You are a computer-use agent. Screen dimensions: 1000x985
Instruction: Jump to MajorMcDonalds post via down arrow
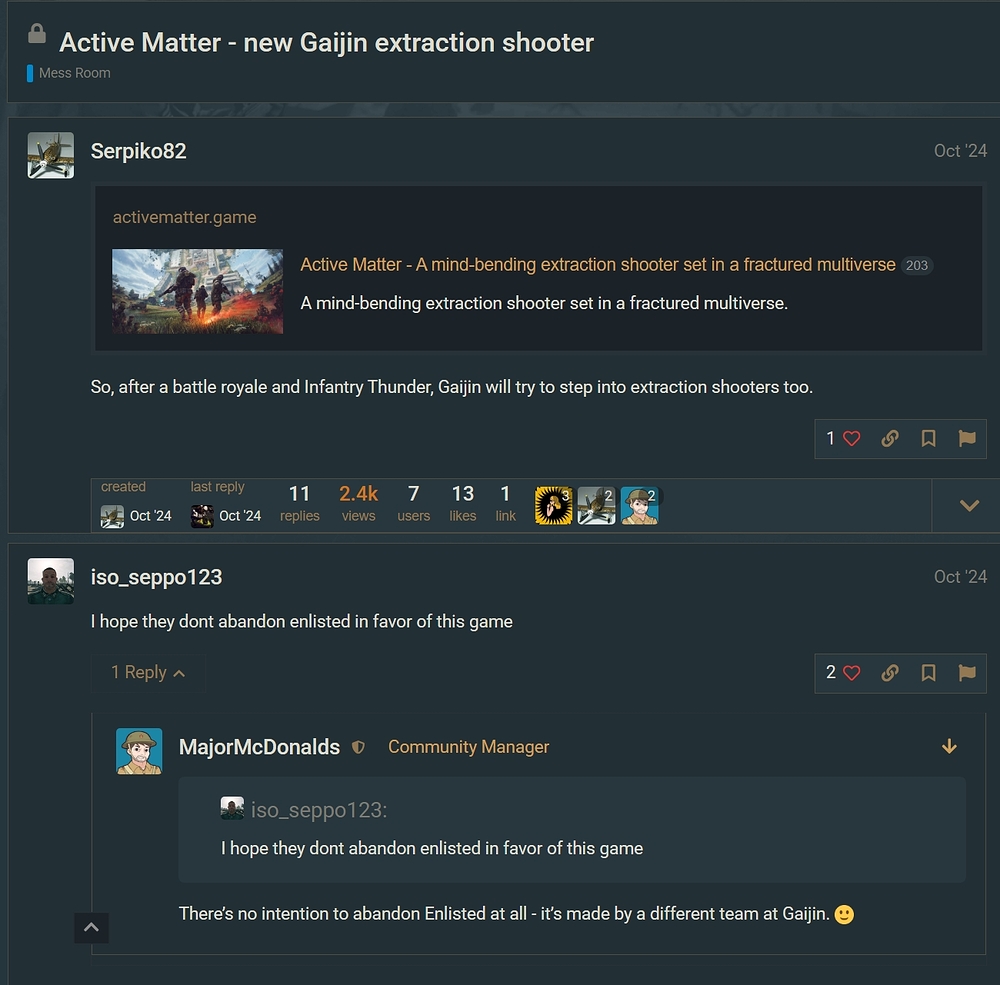pos(949,746)
